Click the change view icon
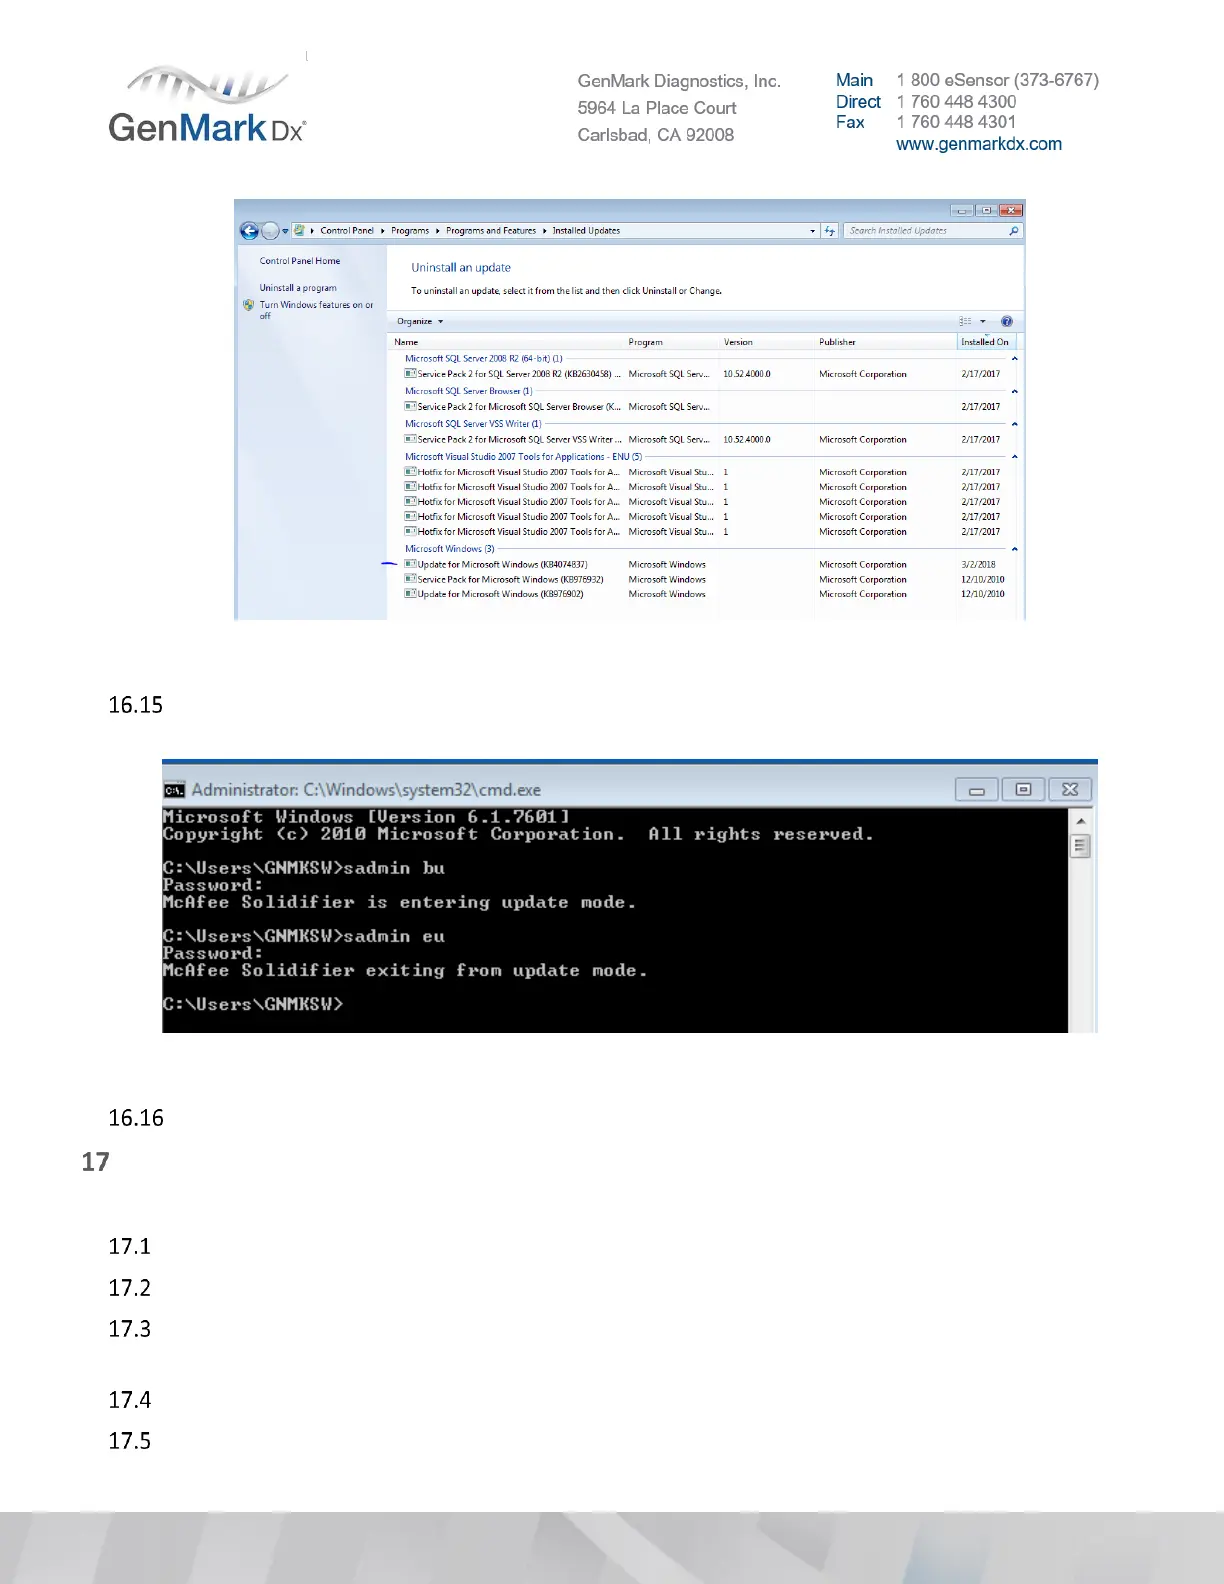Viewport: 1224px width, 1584px height. point(965,322)
